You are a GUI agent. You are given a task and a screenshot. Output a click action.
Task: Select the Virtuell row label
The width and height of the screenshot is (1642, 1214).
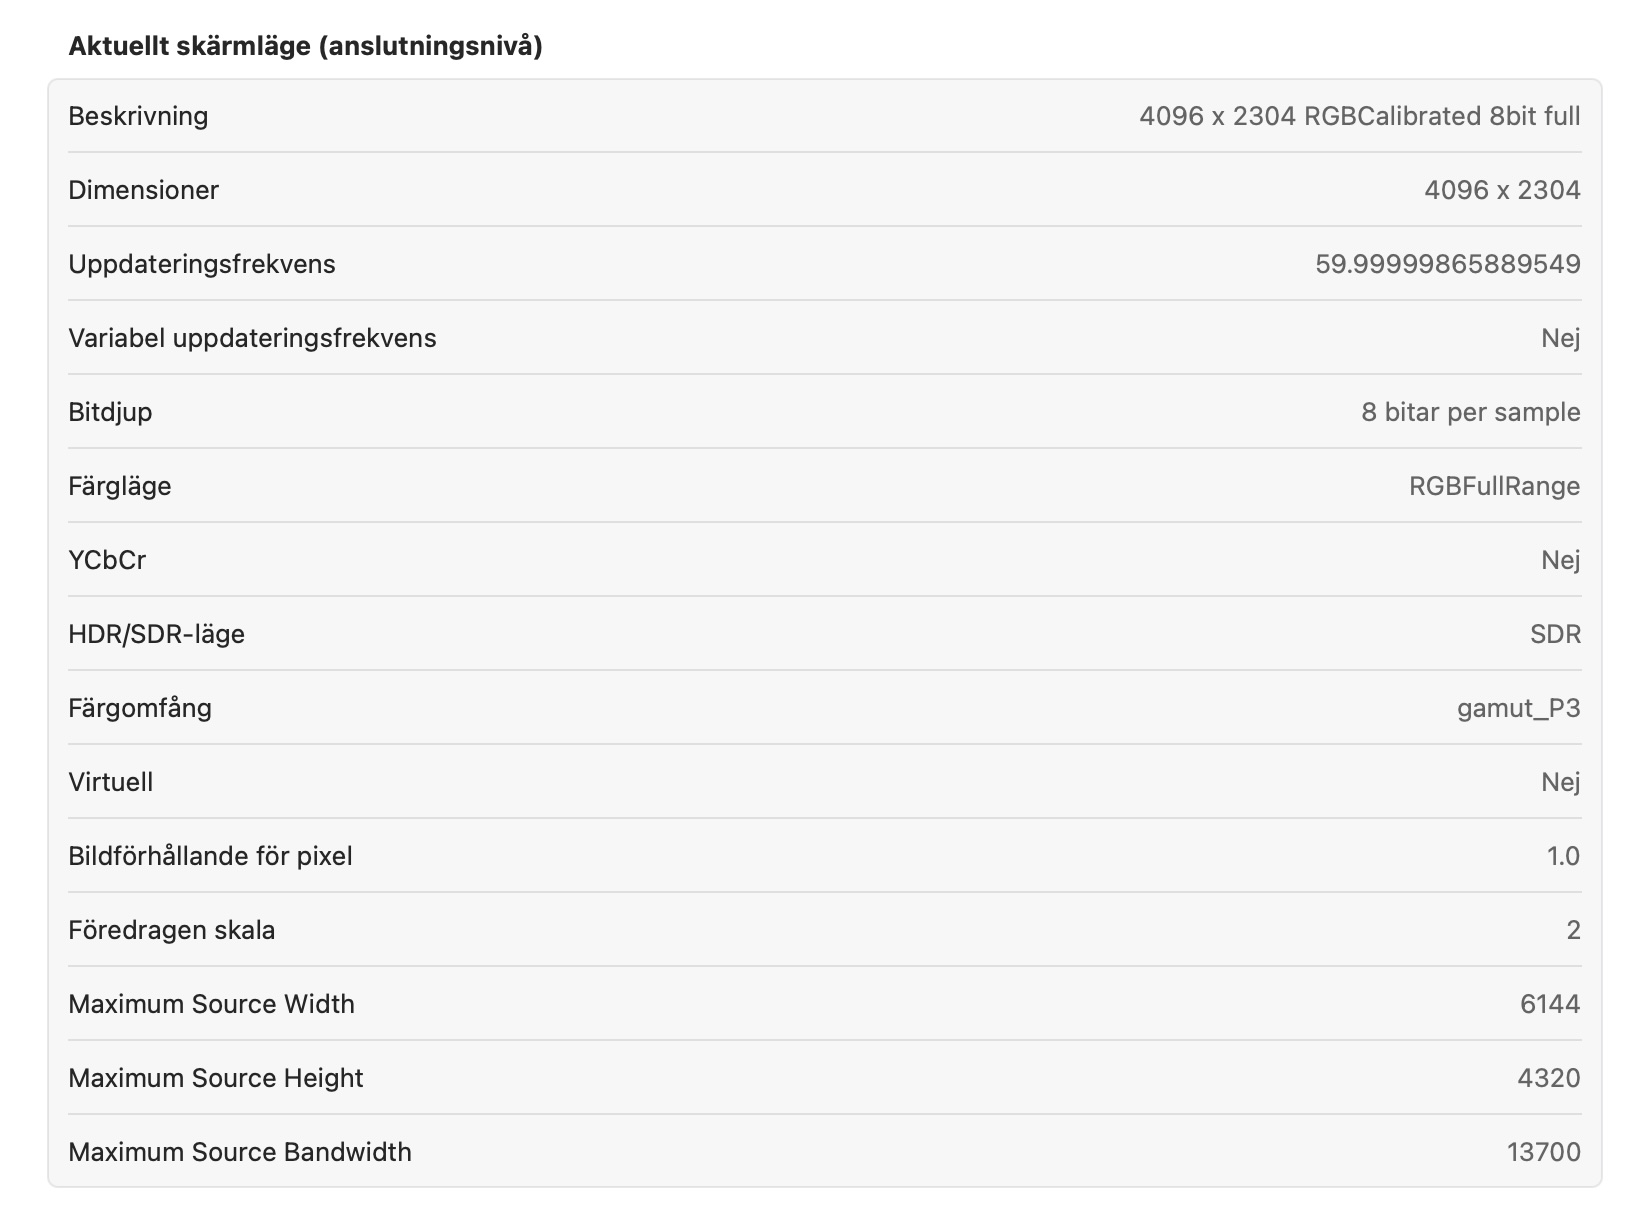coord(110,782)
